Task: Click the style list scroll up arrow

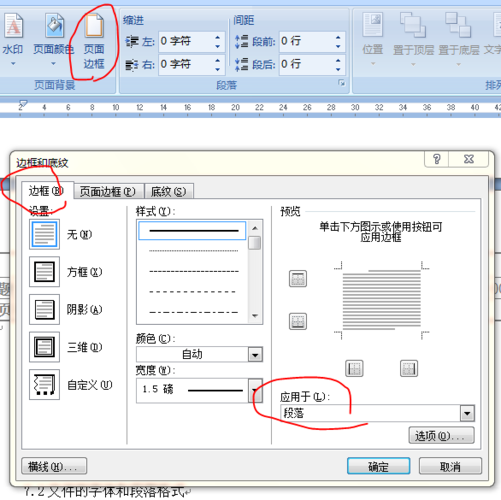Action: (255, 228)
